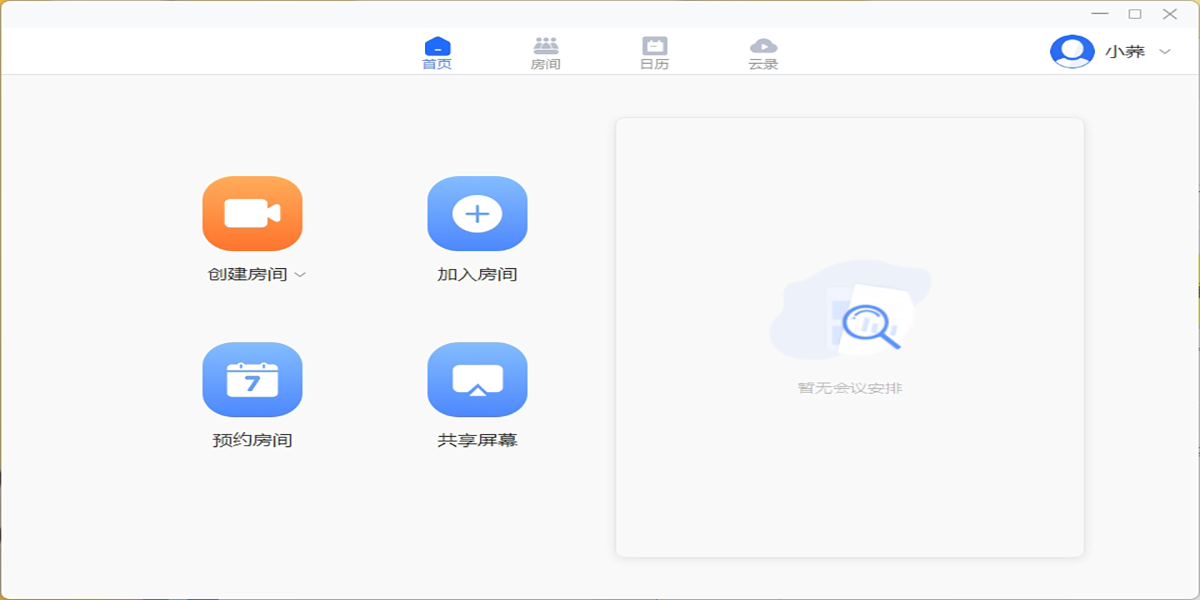Image resolution: width=1200 pixels, height=600 pixels.
Task: Select the 房间 people icon in top navigation
Action: click(x=545, y=46)
